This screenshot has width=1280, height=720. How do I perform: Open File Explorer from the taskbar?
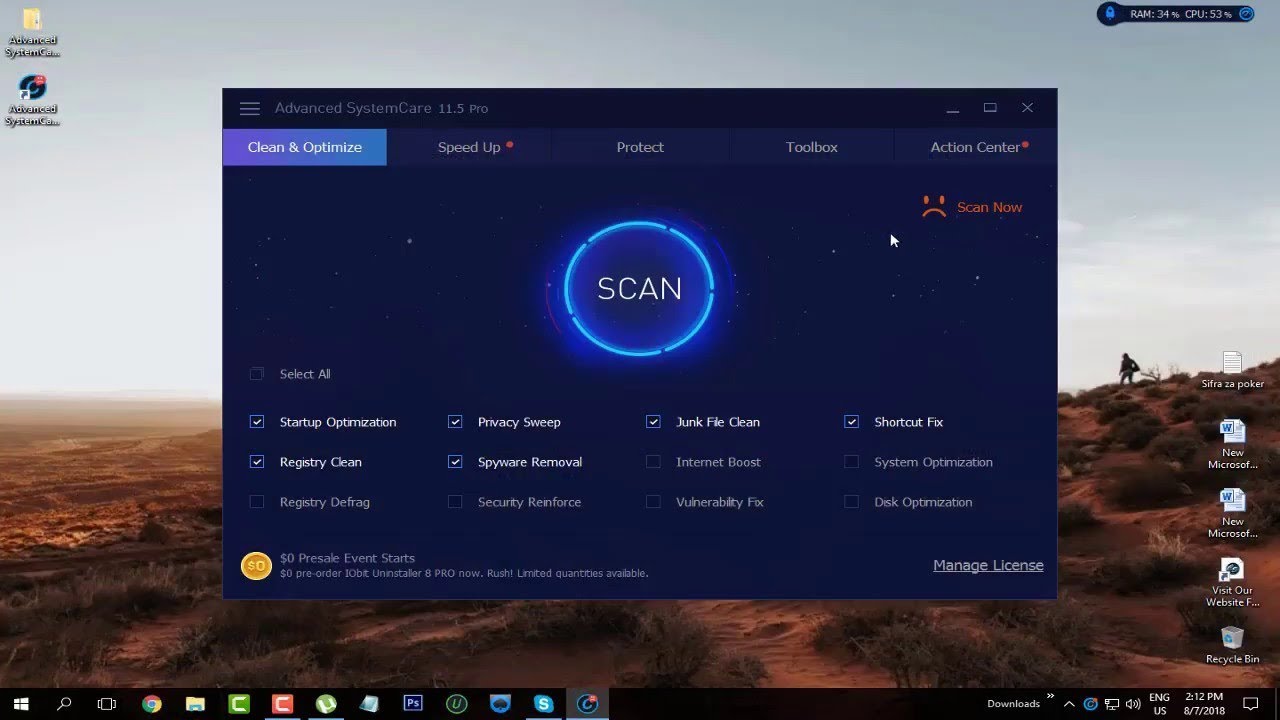click(x=195, y=704)
